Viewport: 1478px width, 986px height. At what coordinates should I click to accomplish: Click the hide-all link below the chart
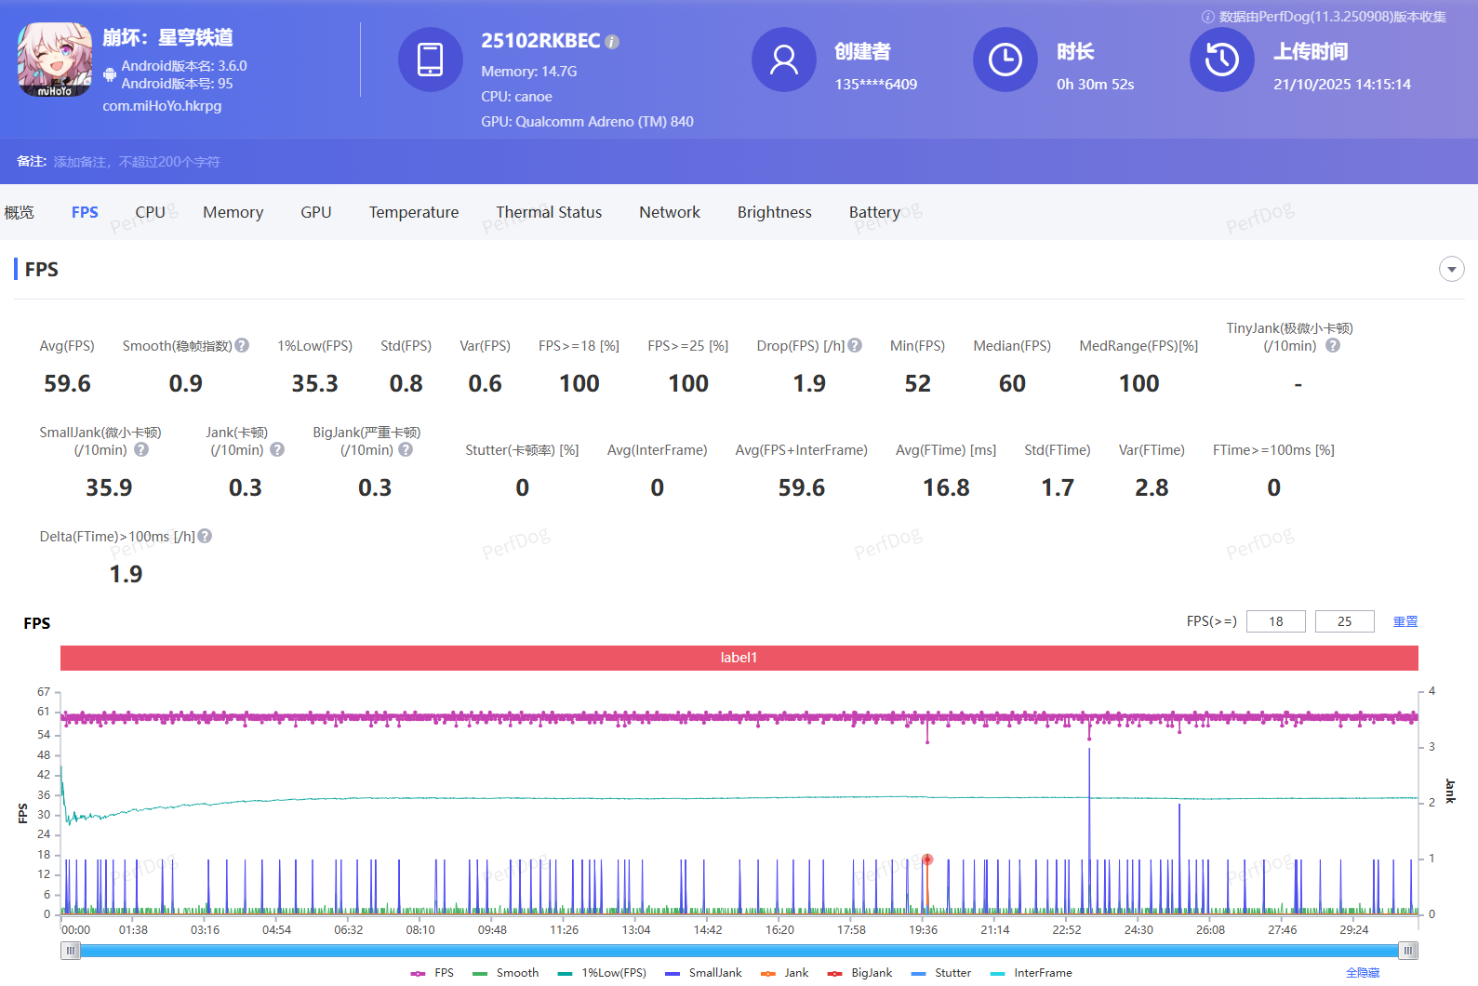(1362, 973)
